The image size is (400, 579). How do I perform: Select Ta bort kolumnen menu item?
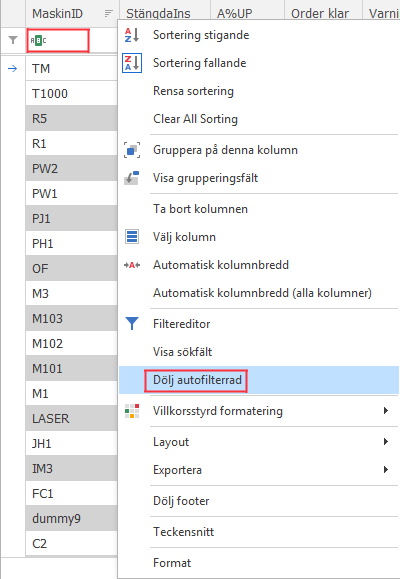tap(259, 209)
